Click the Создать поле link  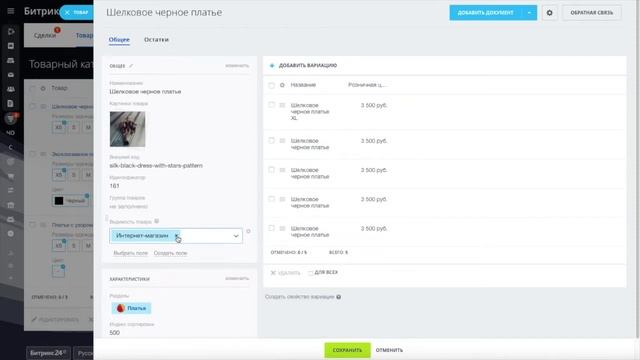coord(170,253)
